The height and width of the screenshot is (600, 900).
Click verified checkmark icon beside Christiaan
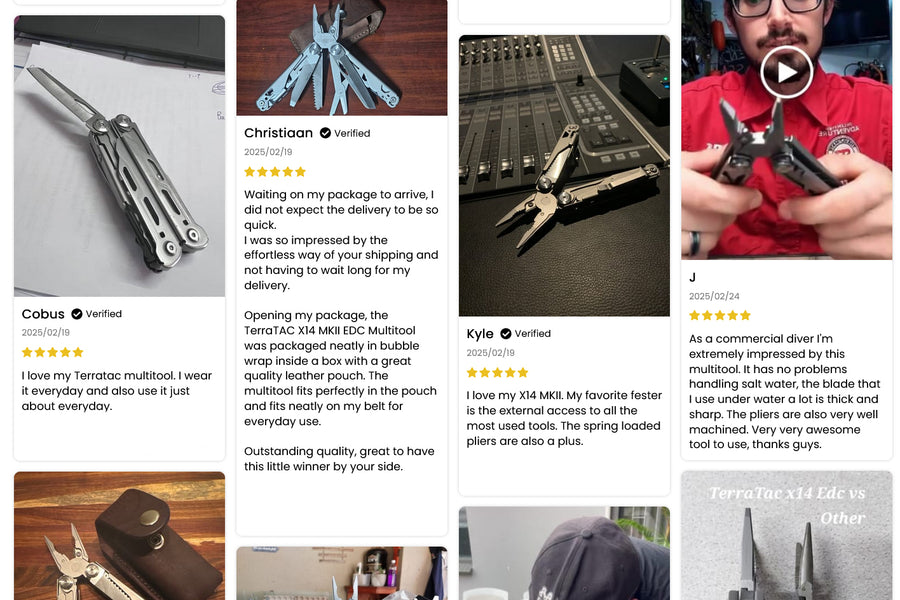[x=325, y=133]
